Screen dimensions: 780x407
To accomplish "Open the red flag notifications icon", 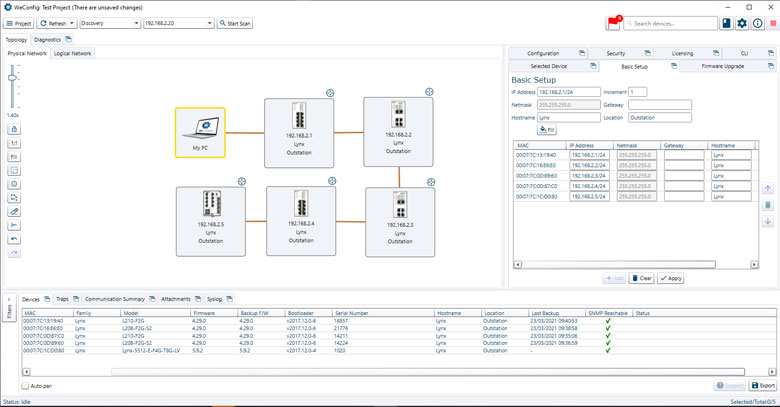I will 613,23.
